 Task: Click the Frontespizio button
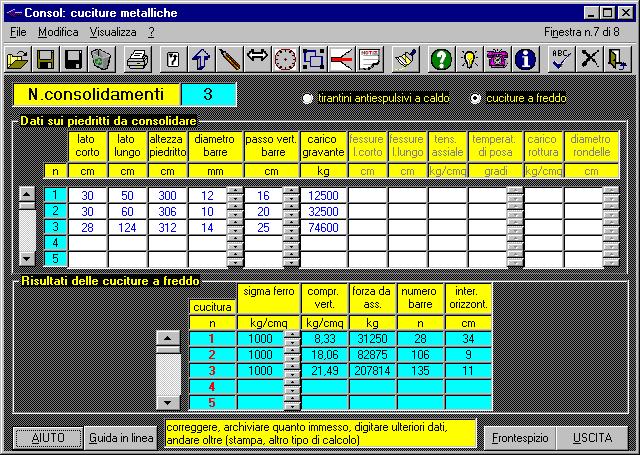517,438
